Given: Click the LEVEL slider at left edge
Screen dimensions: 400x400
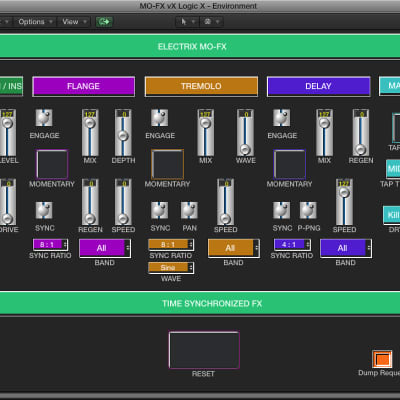Looking at the screenshot, I should pos(8,133).
